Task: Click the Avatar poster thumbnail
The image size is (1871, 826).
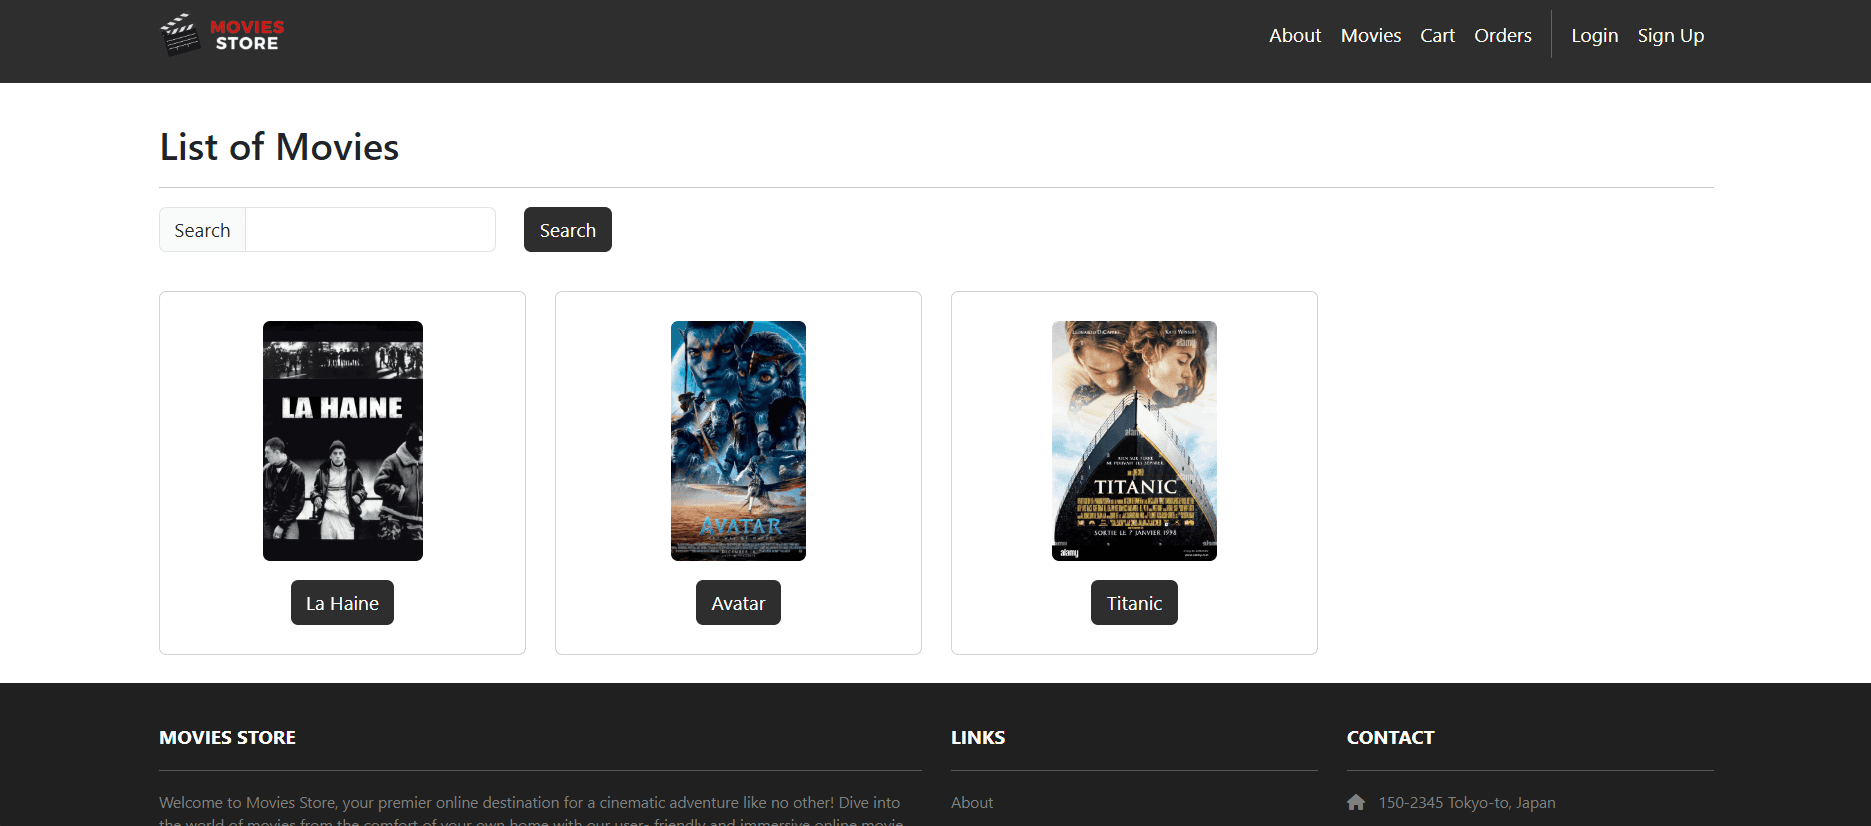Action: point(738,441)
